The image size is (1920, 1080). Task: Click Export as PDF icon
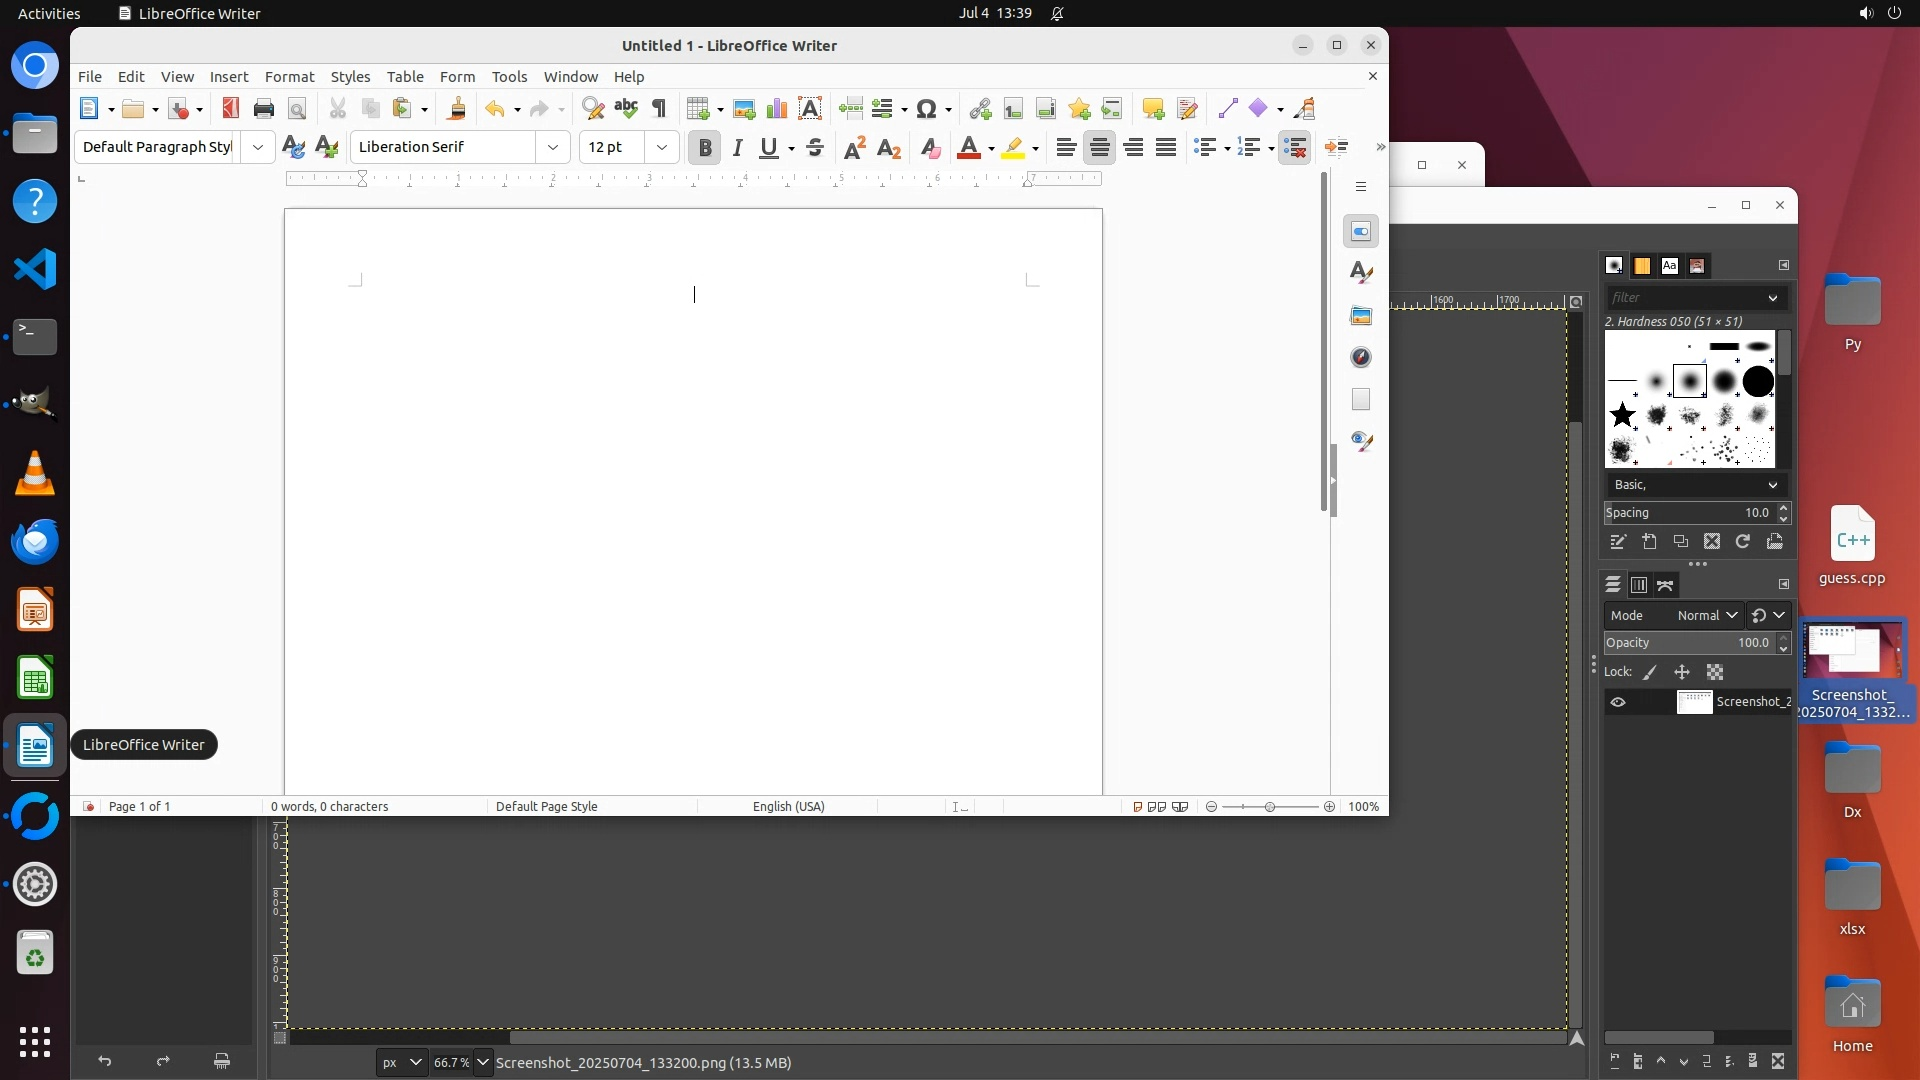click(x=231, y=109)
